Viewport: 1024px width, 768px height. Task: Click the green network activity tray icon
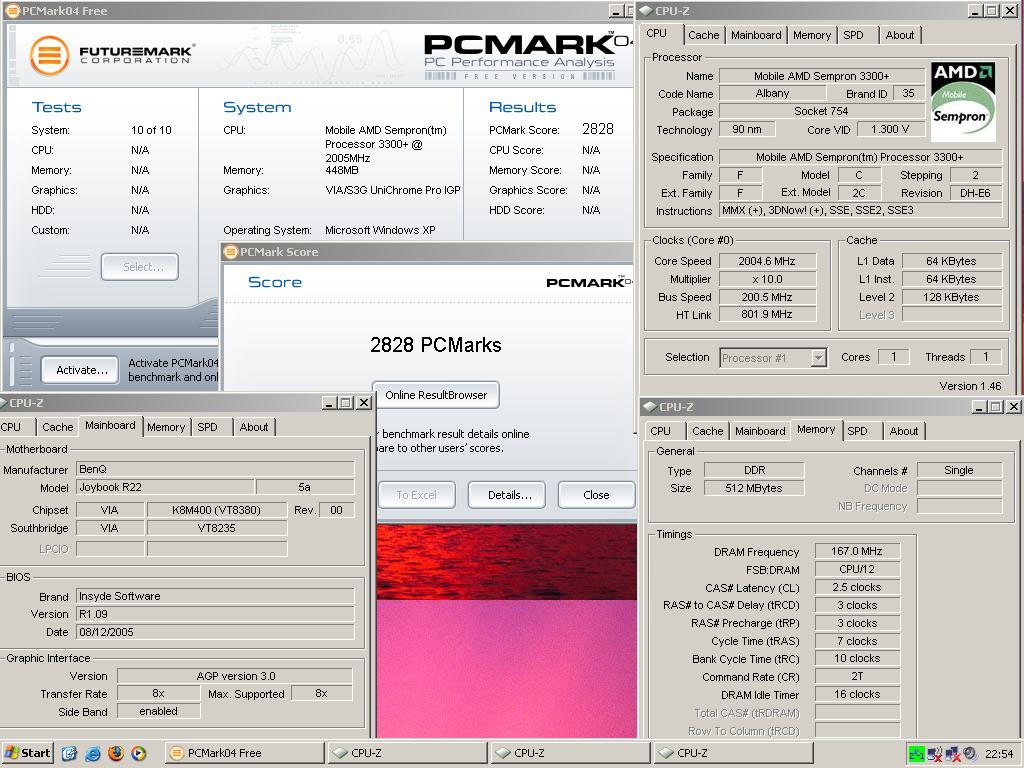pyautogui.click(x=916, y=754)
